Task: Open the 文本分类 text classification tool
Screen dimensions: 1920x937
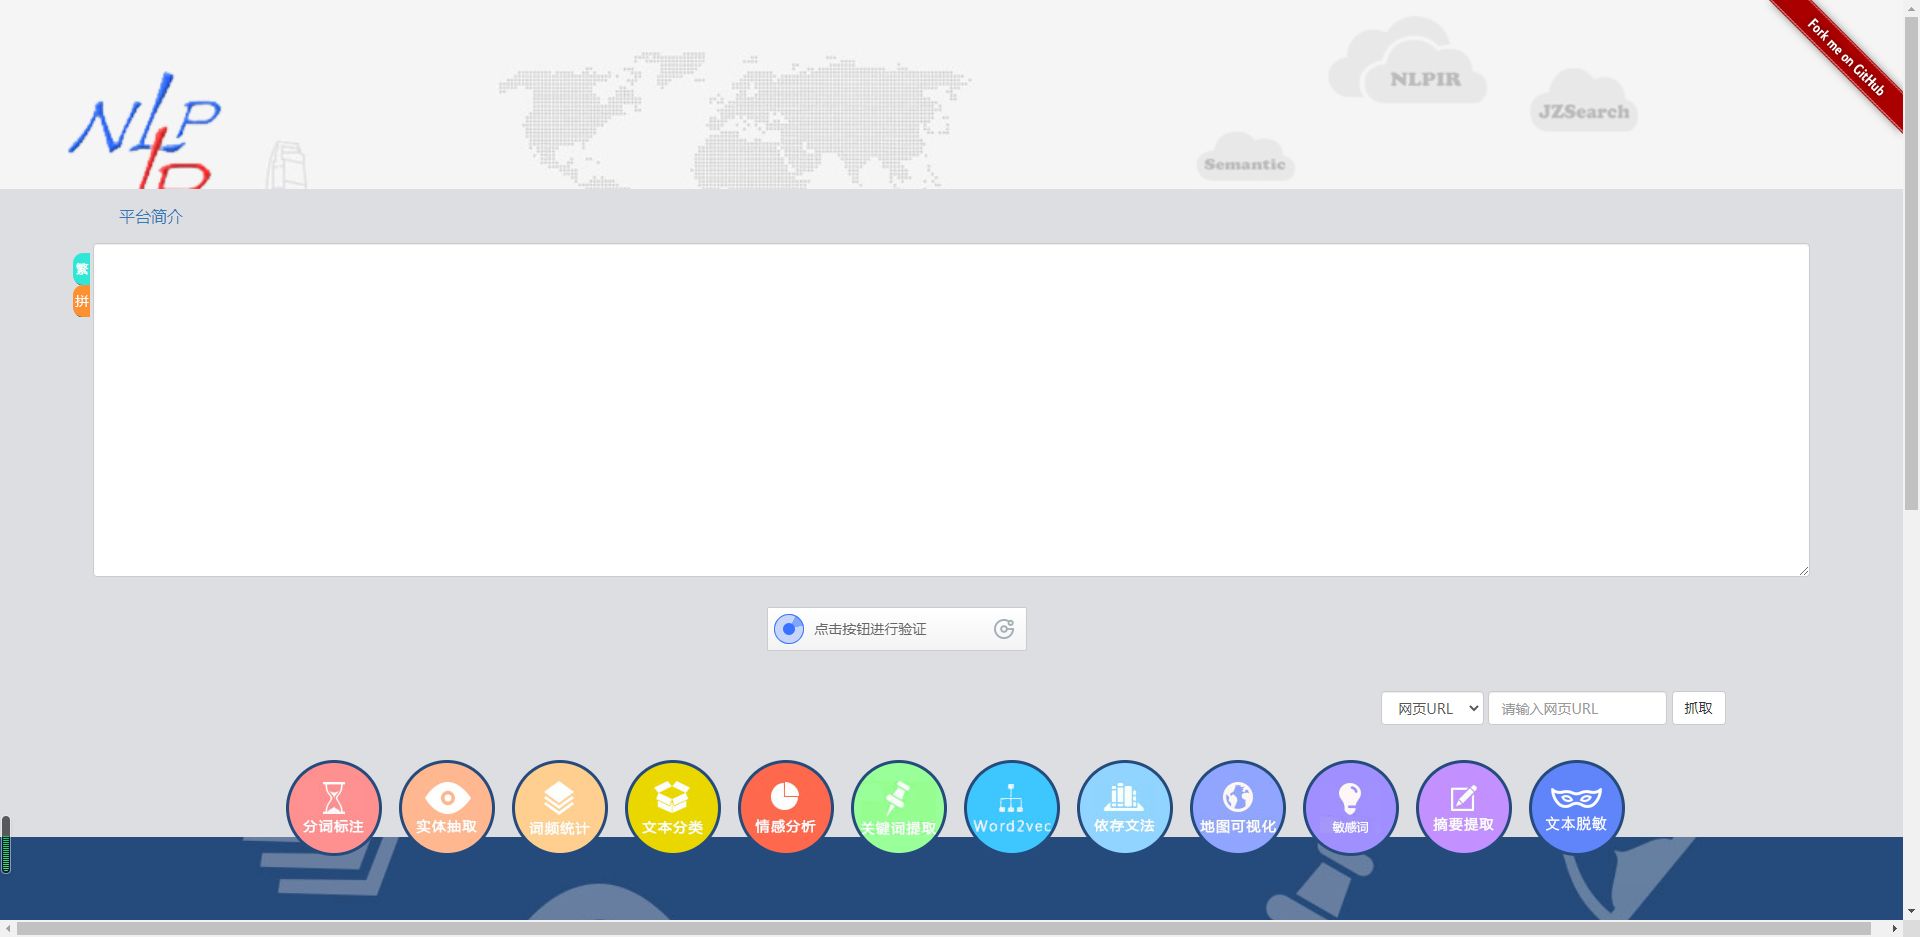Action: [x=673, y=807]
